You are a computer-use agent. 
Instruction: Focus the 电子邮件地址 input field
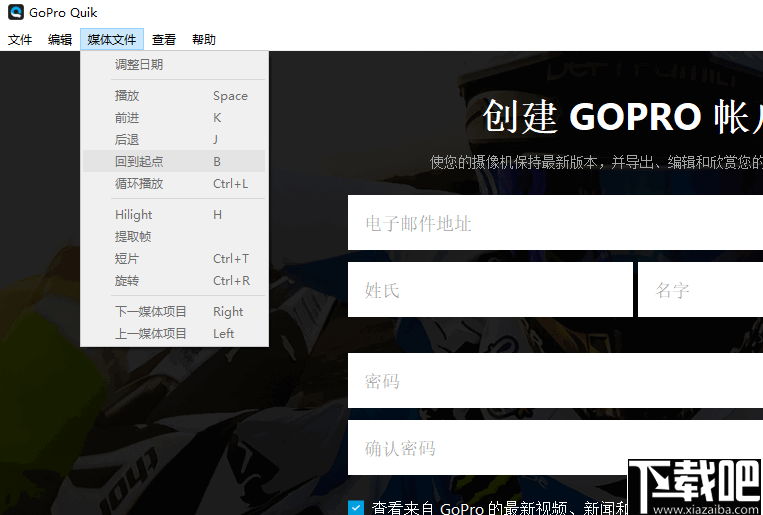pyautogui.click(x=555, y=222)
